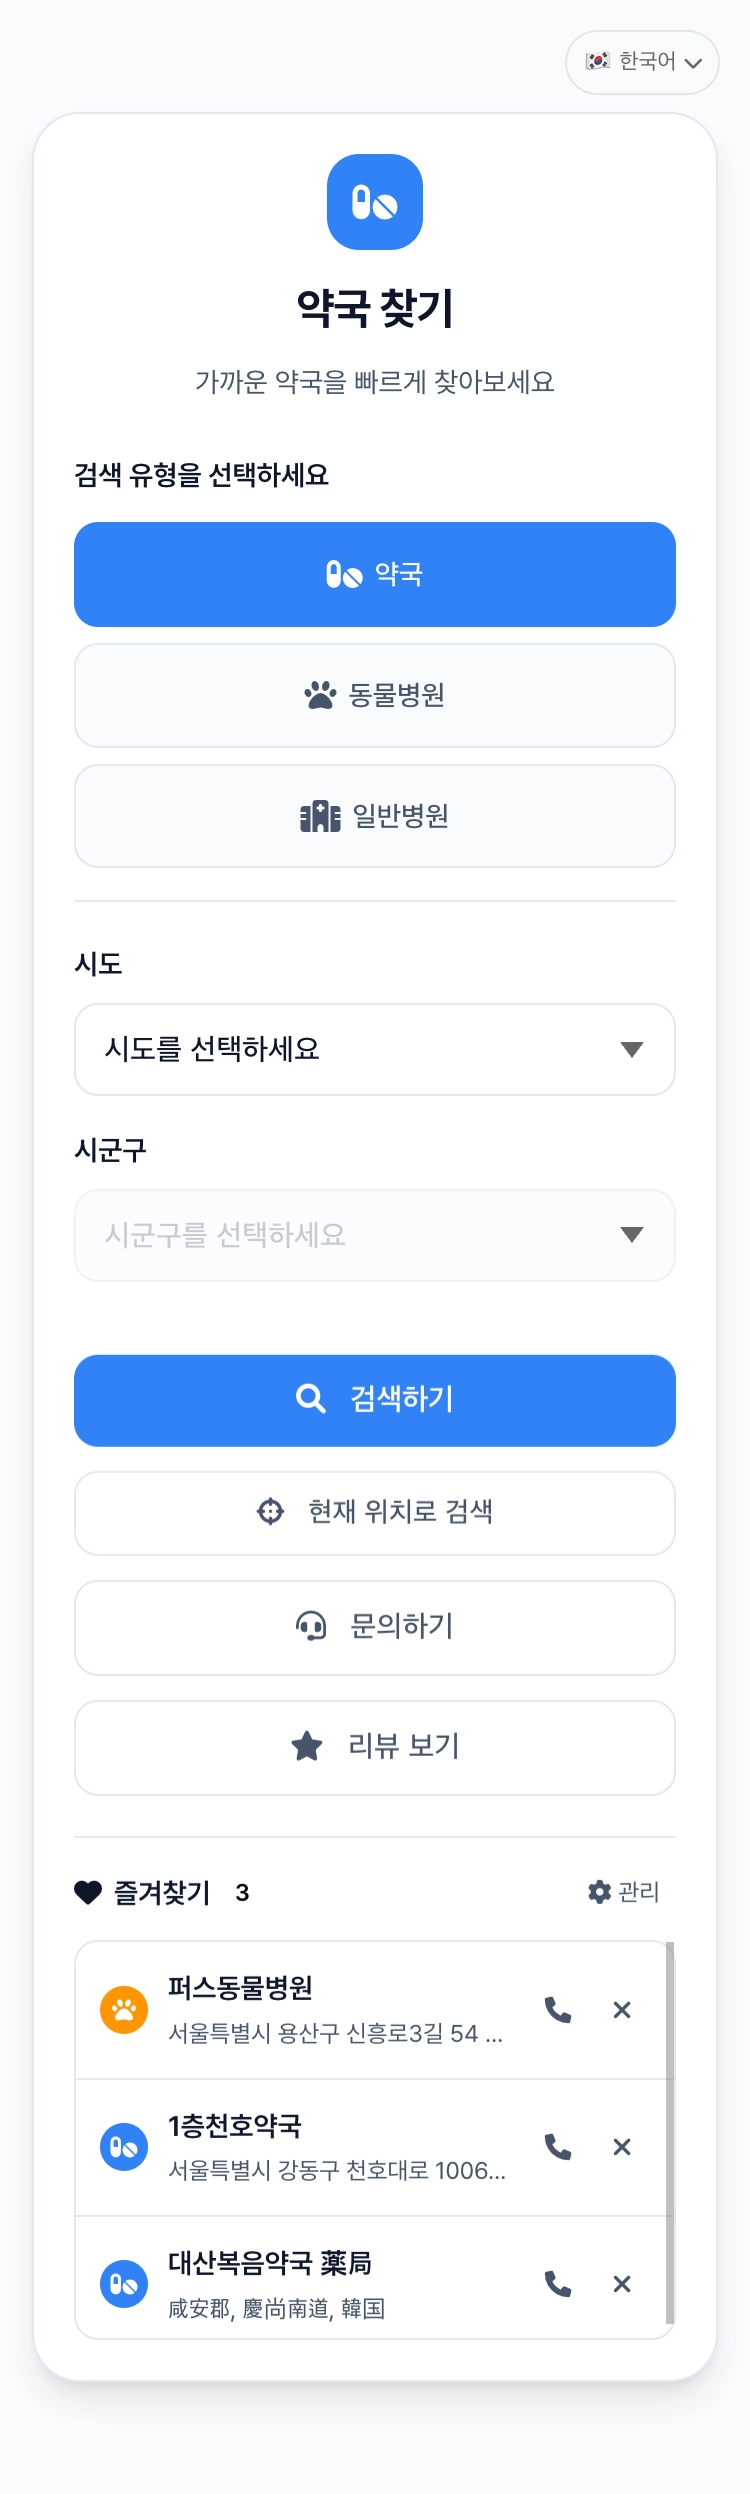Screen dimensions: 750x2494
Task: Call 퍼스동물병원 via phone icon
Action: [x=558, y=2009]
